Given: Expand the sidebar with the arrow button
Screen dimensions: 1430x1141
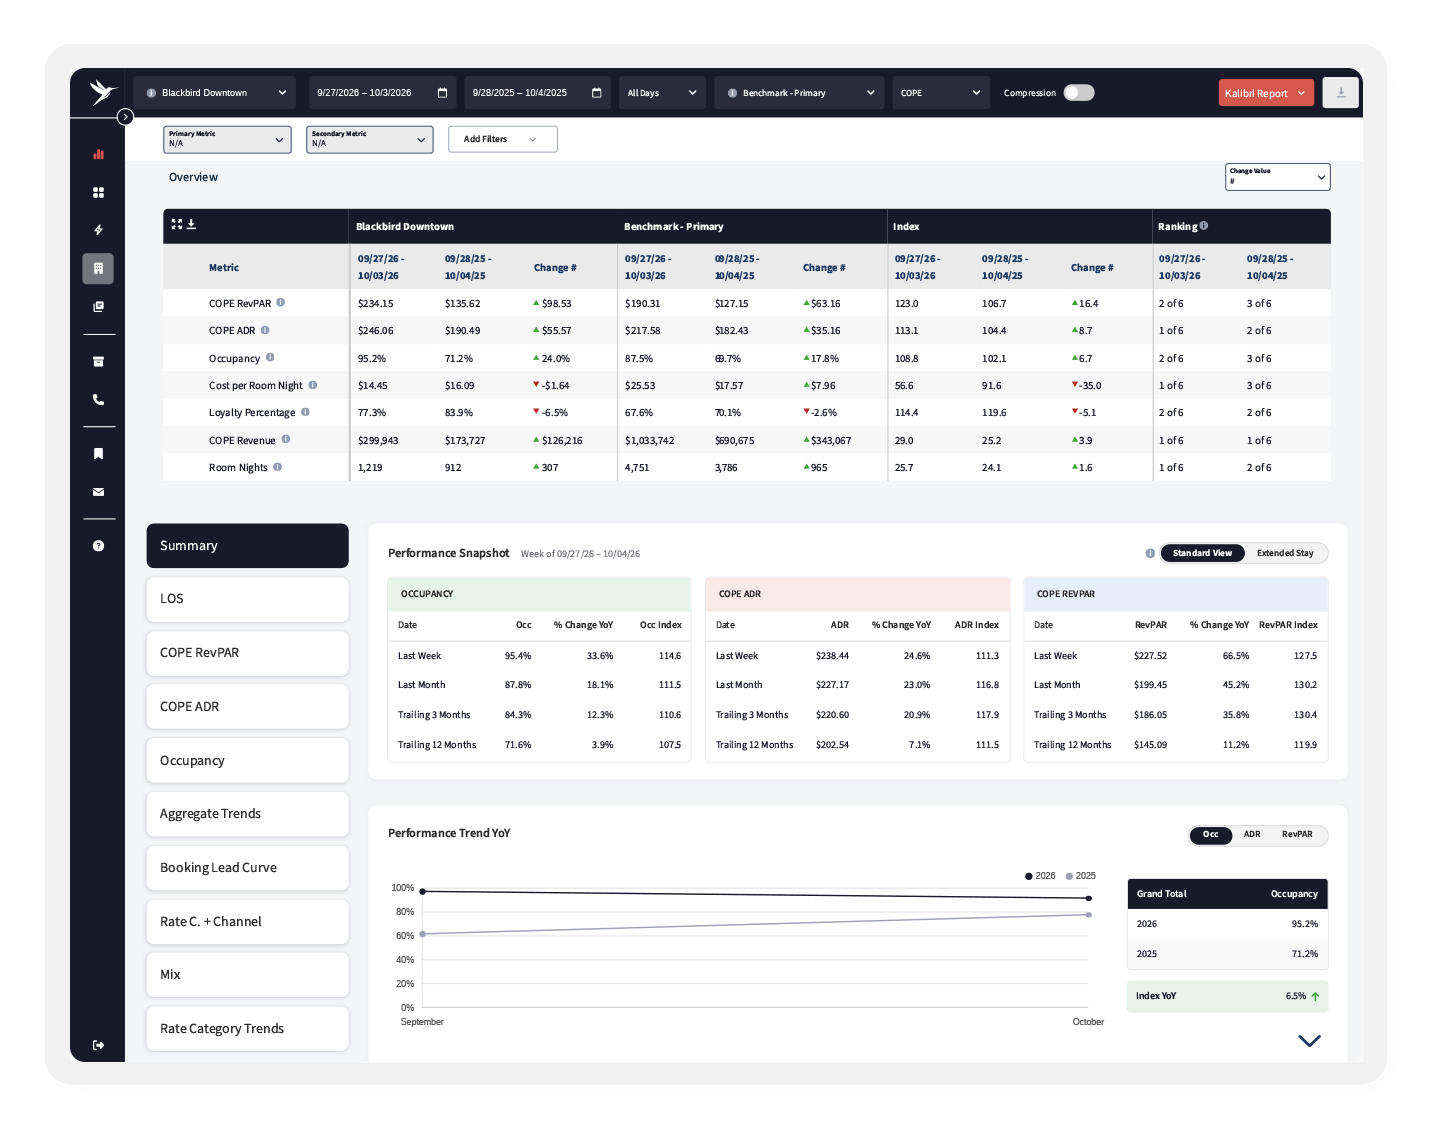Looking at the screenshot, I should tap(125, 117).
